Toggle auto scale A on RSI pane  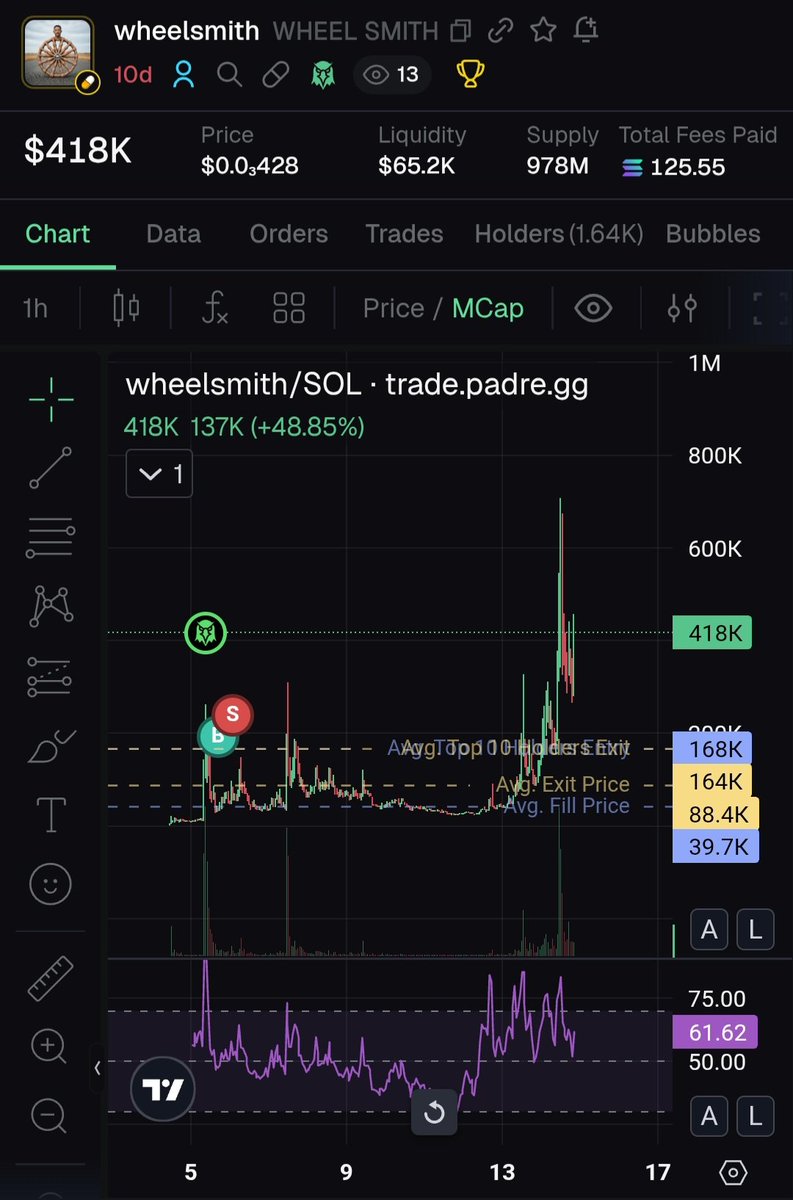(x=710, y=1114)
